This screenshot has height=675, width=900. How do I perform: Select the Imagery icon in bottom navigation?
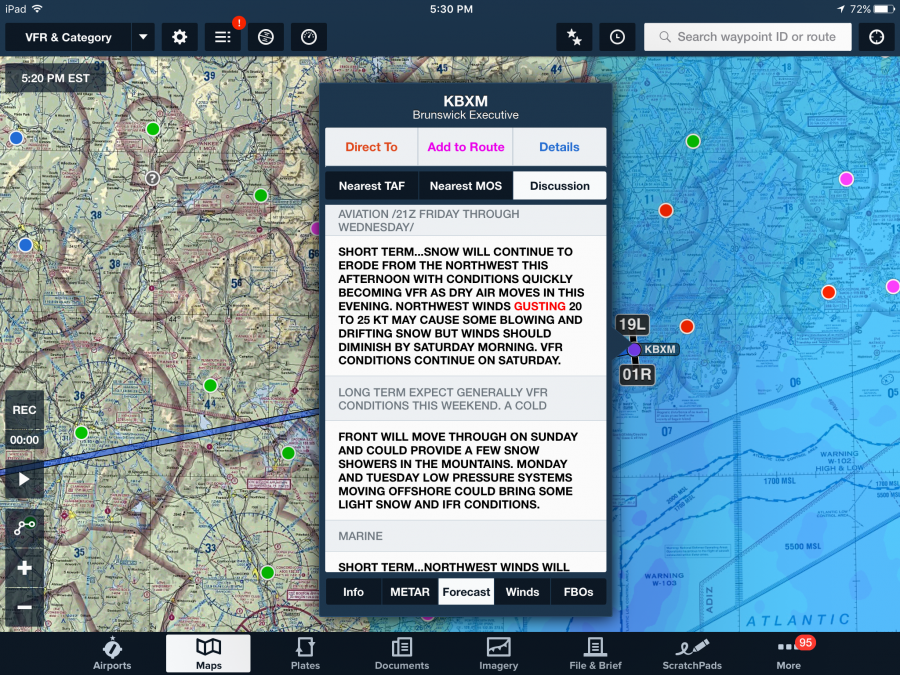pos(497,653)
